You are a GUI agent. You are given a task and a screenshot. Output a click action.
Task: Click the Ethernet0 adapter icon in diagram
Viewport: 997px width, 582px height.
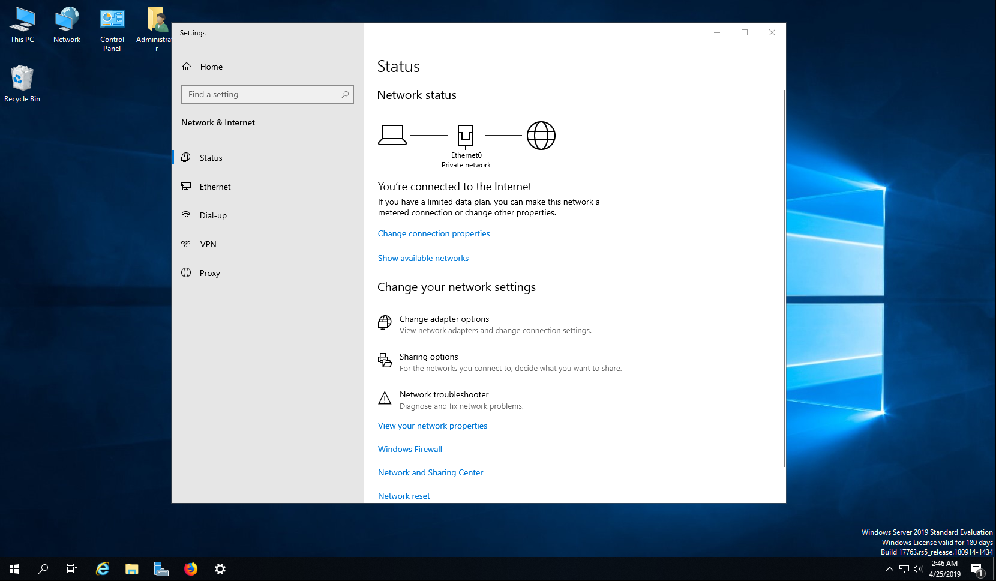[x=466, y=135]
